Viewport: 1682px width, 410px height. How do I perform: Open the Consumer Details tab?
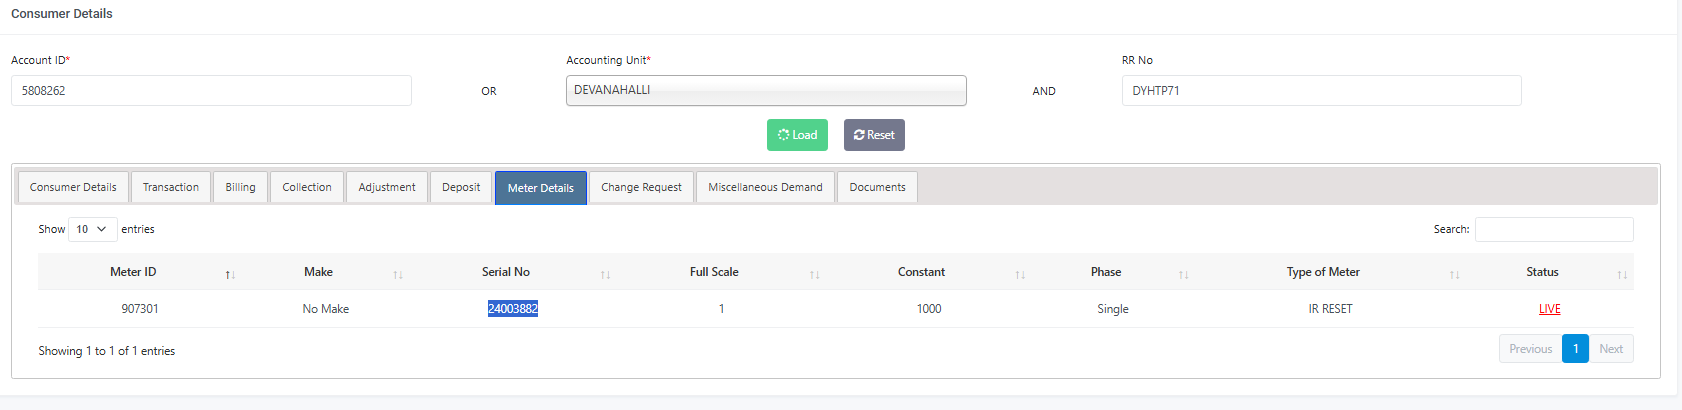[x=73, y=187]
